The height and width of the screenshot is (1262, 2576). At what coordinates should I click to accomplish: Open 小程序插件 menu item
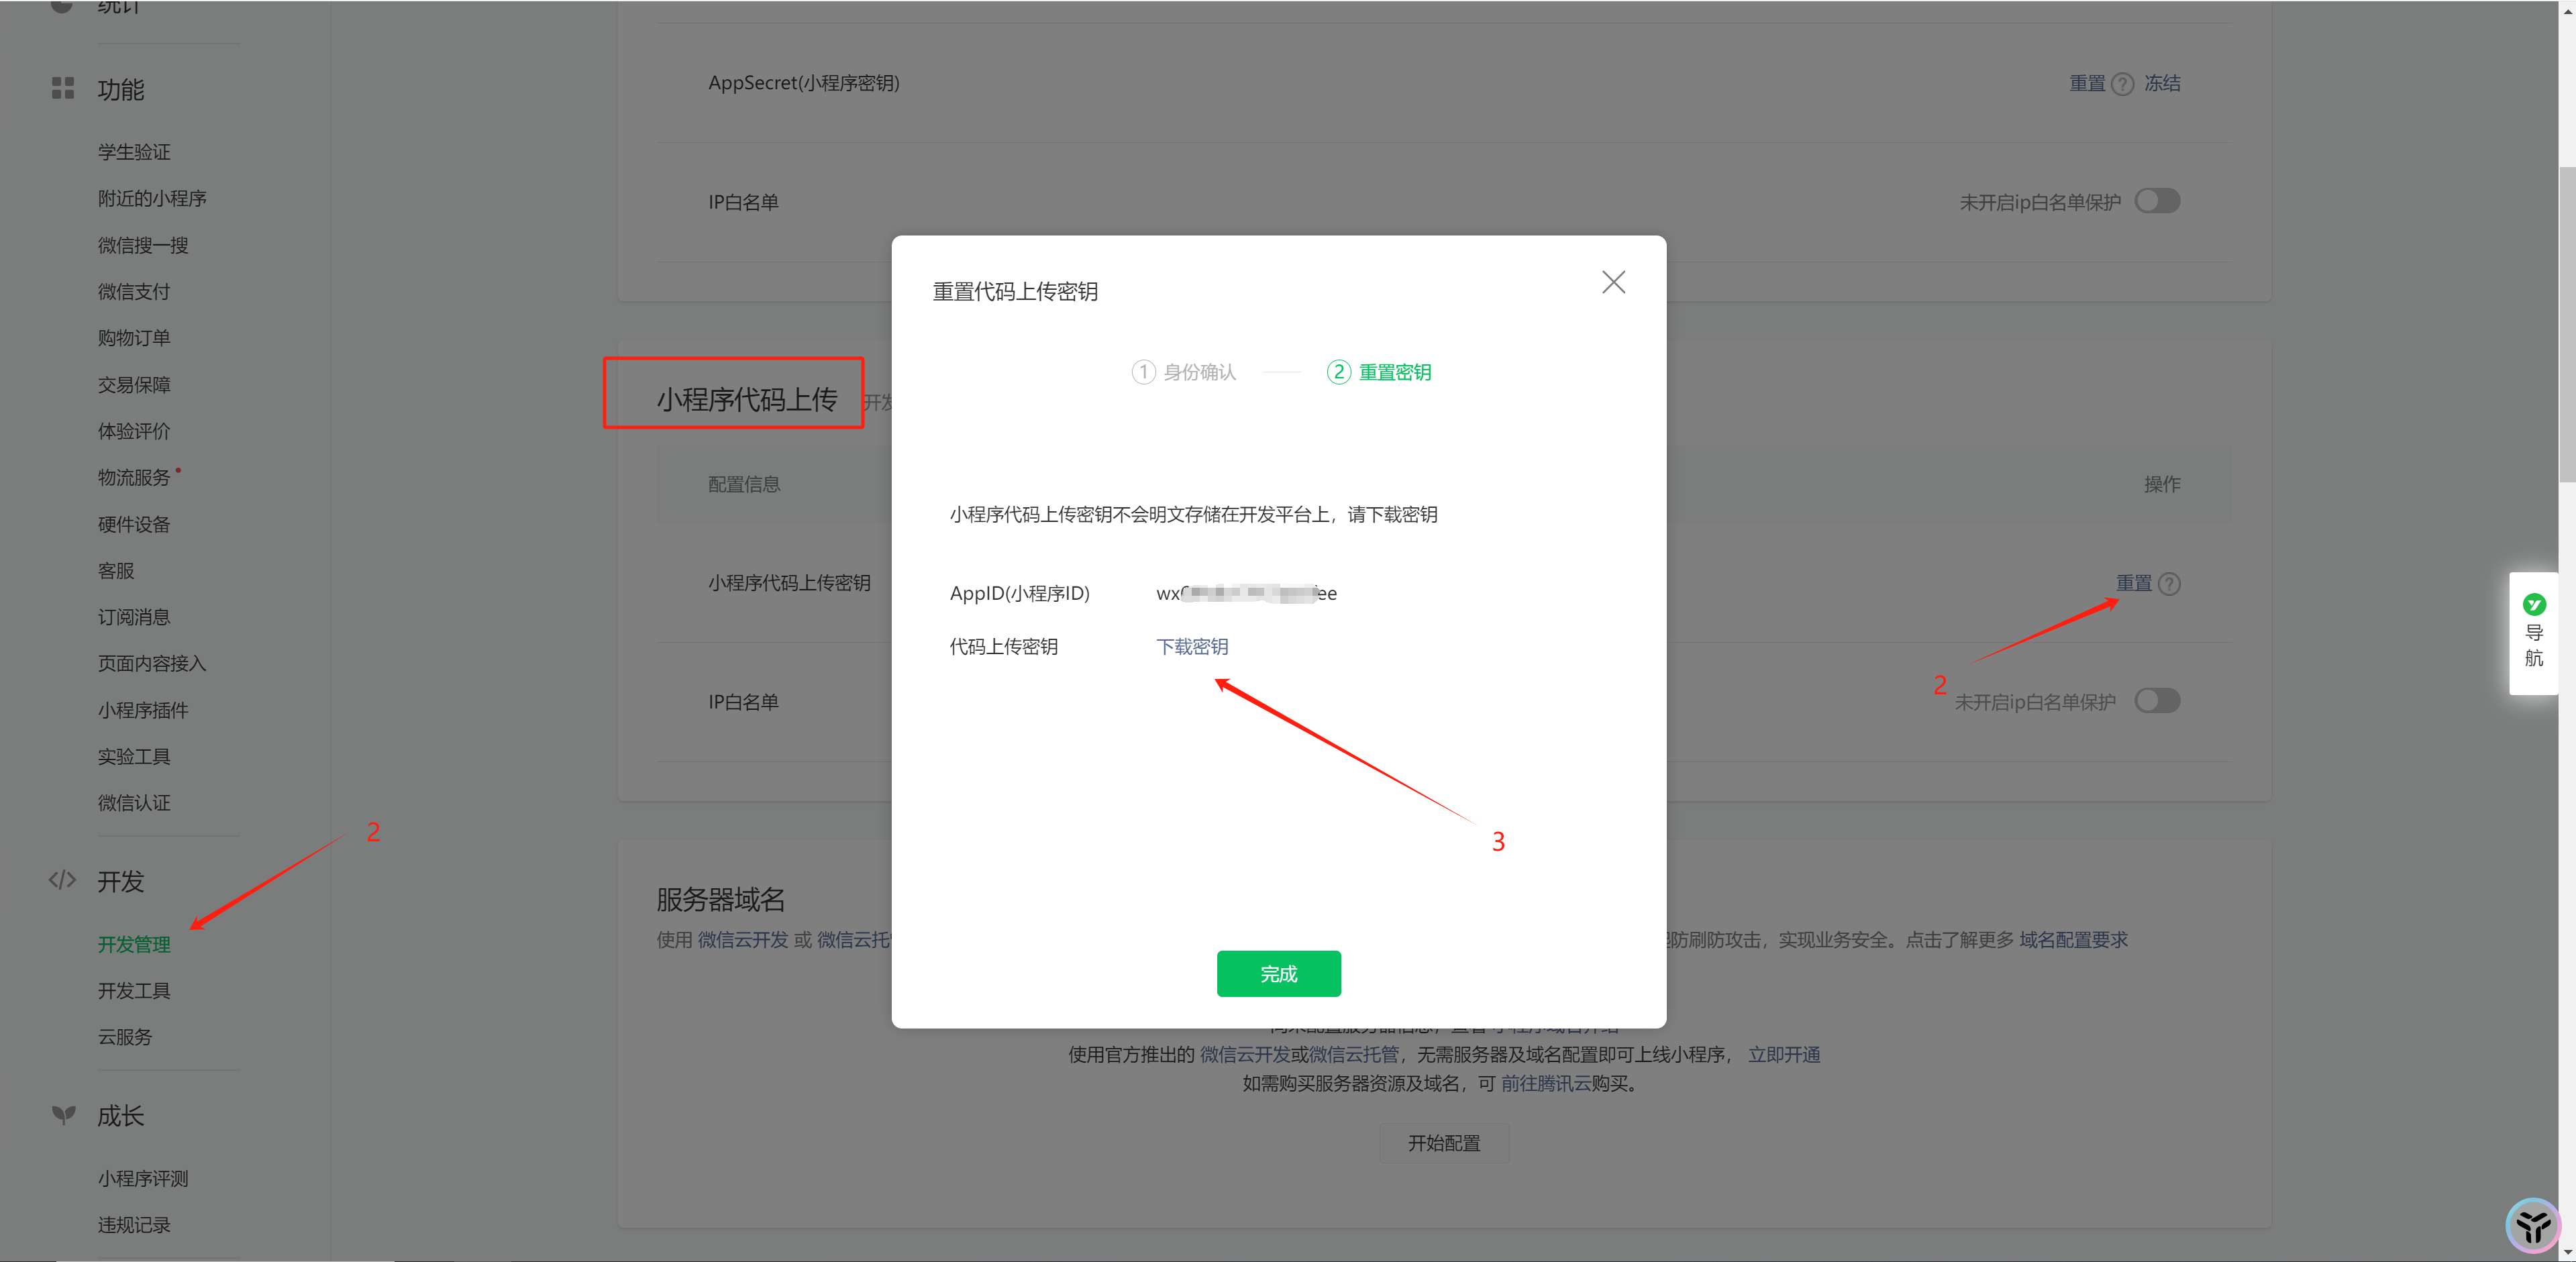(143, 710)
